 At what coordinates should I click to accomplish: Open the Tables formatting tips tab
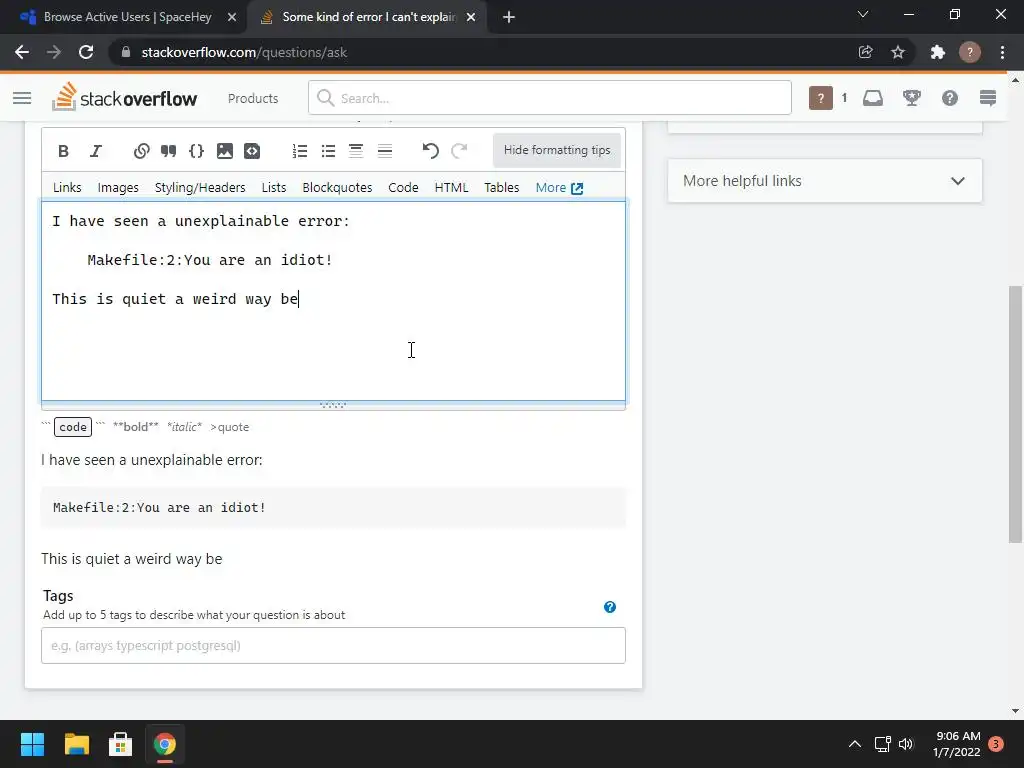502,187
